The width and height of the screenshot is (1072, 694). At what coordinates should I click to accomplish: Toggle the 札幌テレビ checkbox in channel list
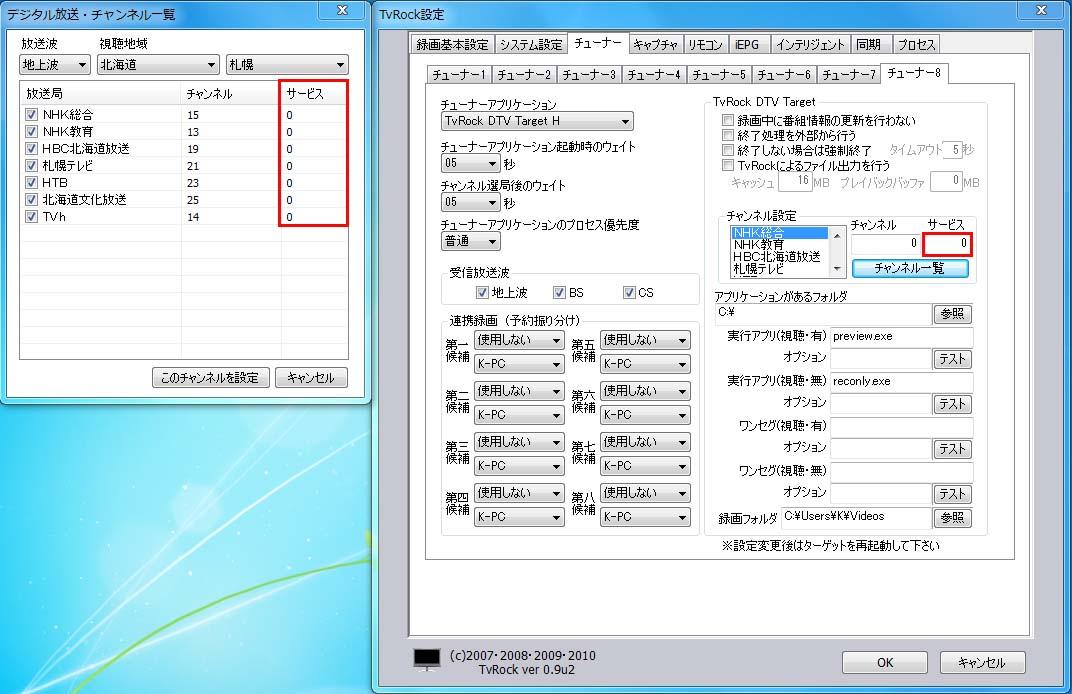pyautogui.click(x=31, y=165)
